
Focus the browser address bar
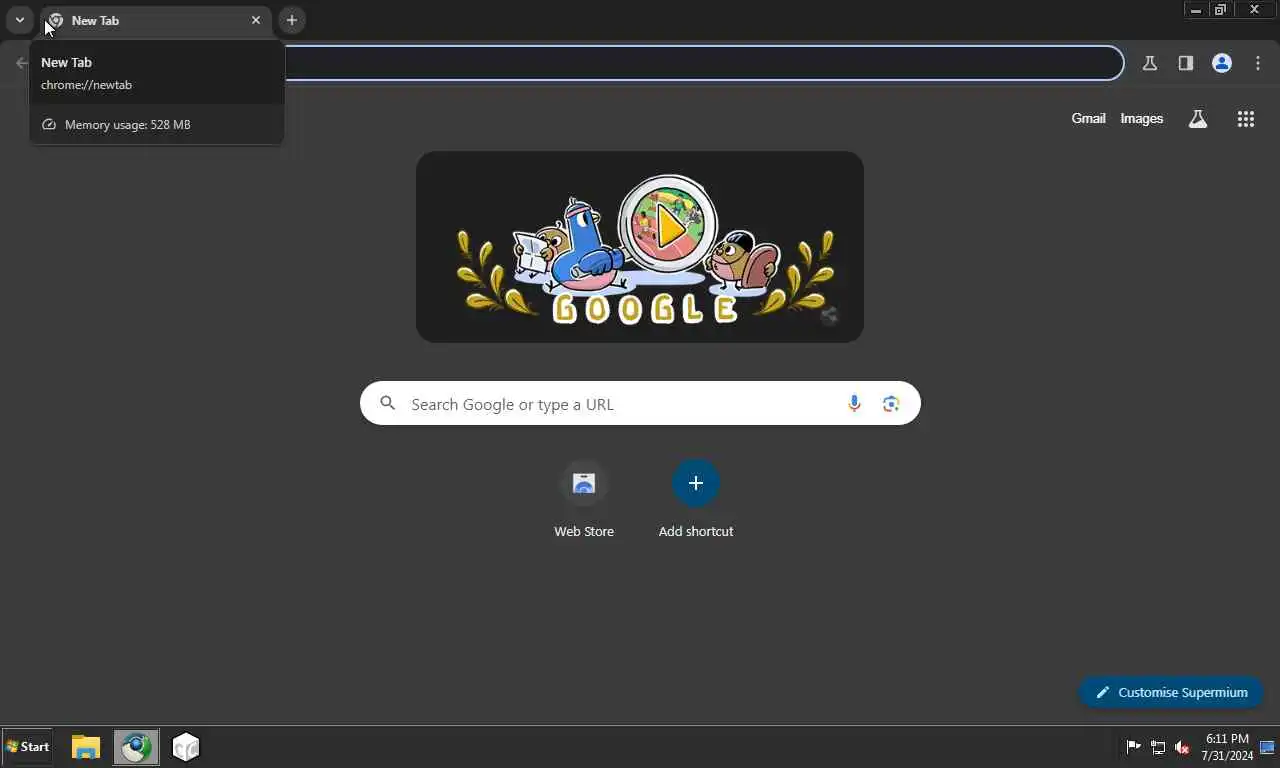tap(703, 63)
